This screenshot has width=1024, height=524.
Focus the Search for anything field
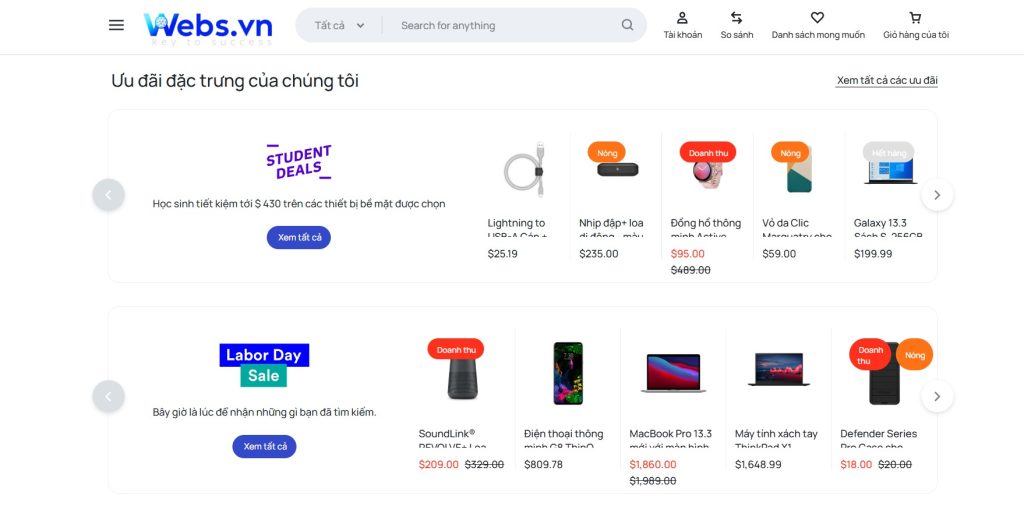point(505,25)
